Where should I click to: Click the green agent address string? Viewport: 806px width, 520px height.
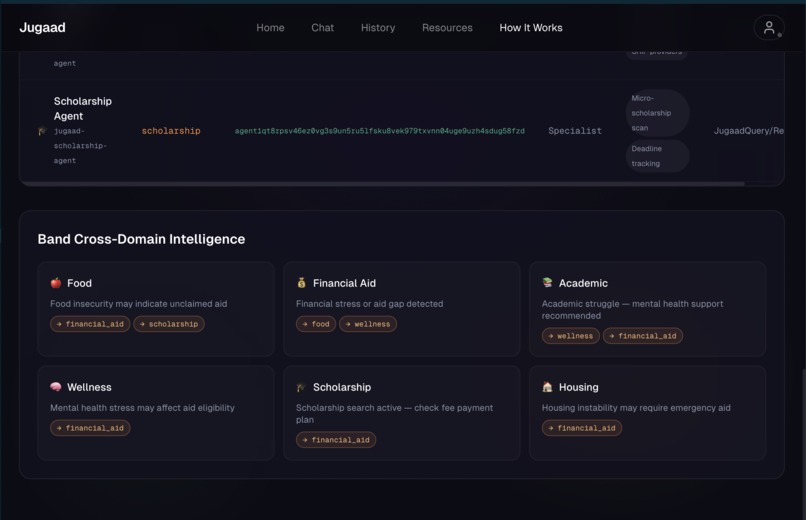(x=379, y=131)
